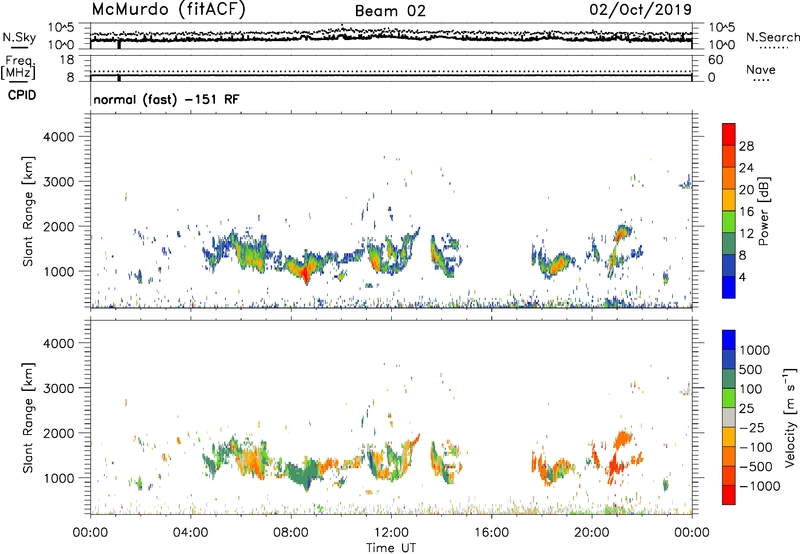The width and height of the screenshot is (800, 554).
Task: Click the orange echo near 2000 km around 21:00 in the Velocity panel
Action: (622, 438)
